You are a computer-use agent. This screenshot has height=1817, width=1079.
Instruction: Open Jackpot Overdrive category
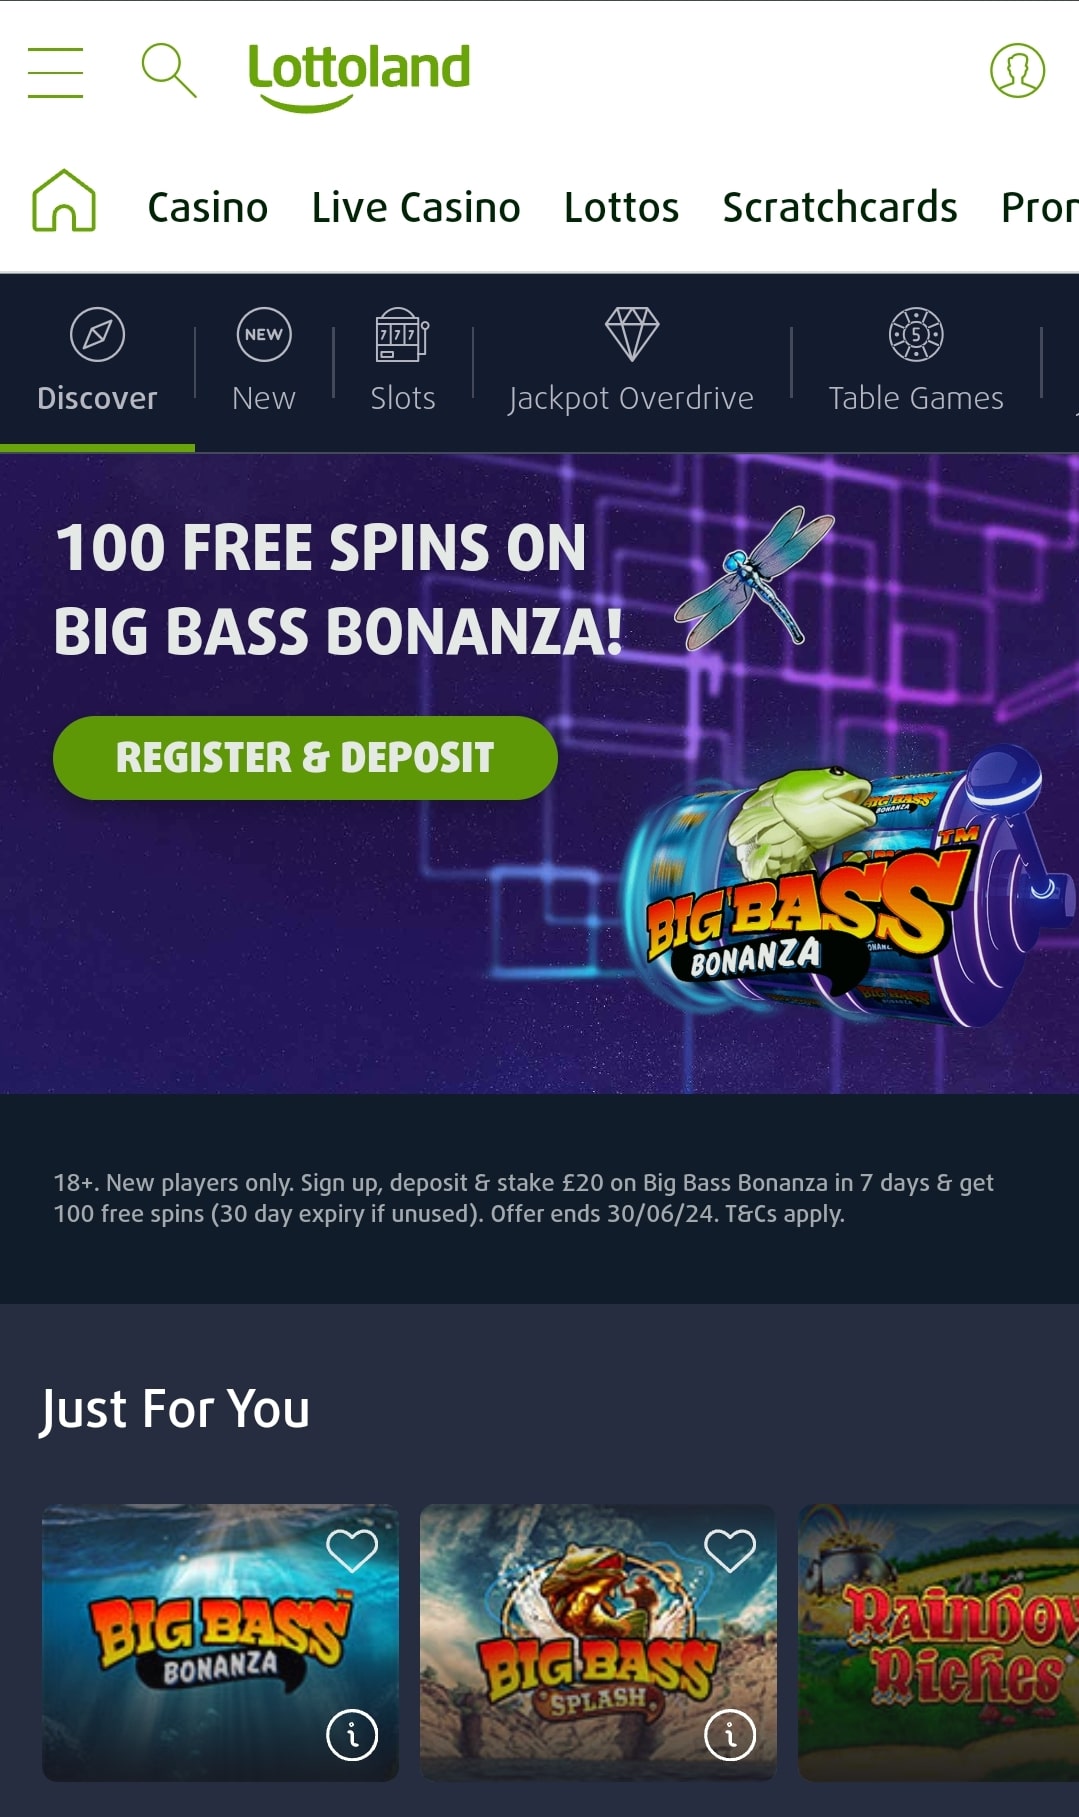[631, 362]
